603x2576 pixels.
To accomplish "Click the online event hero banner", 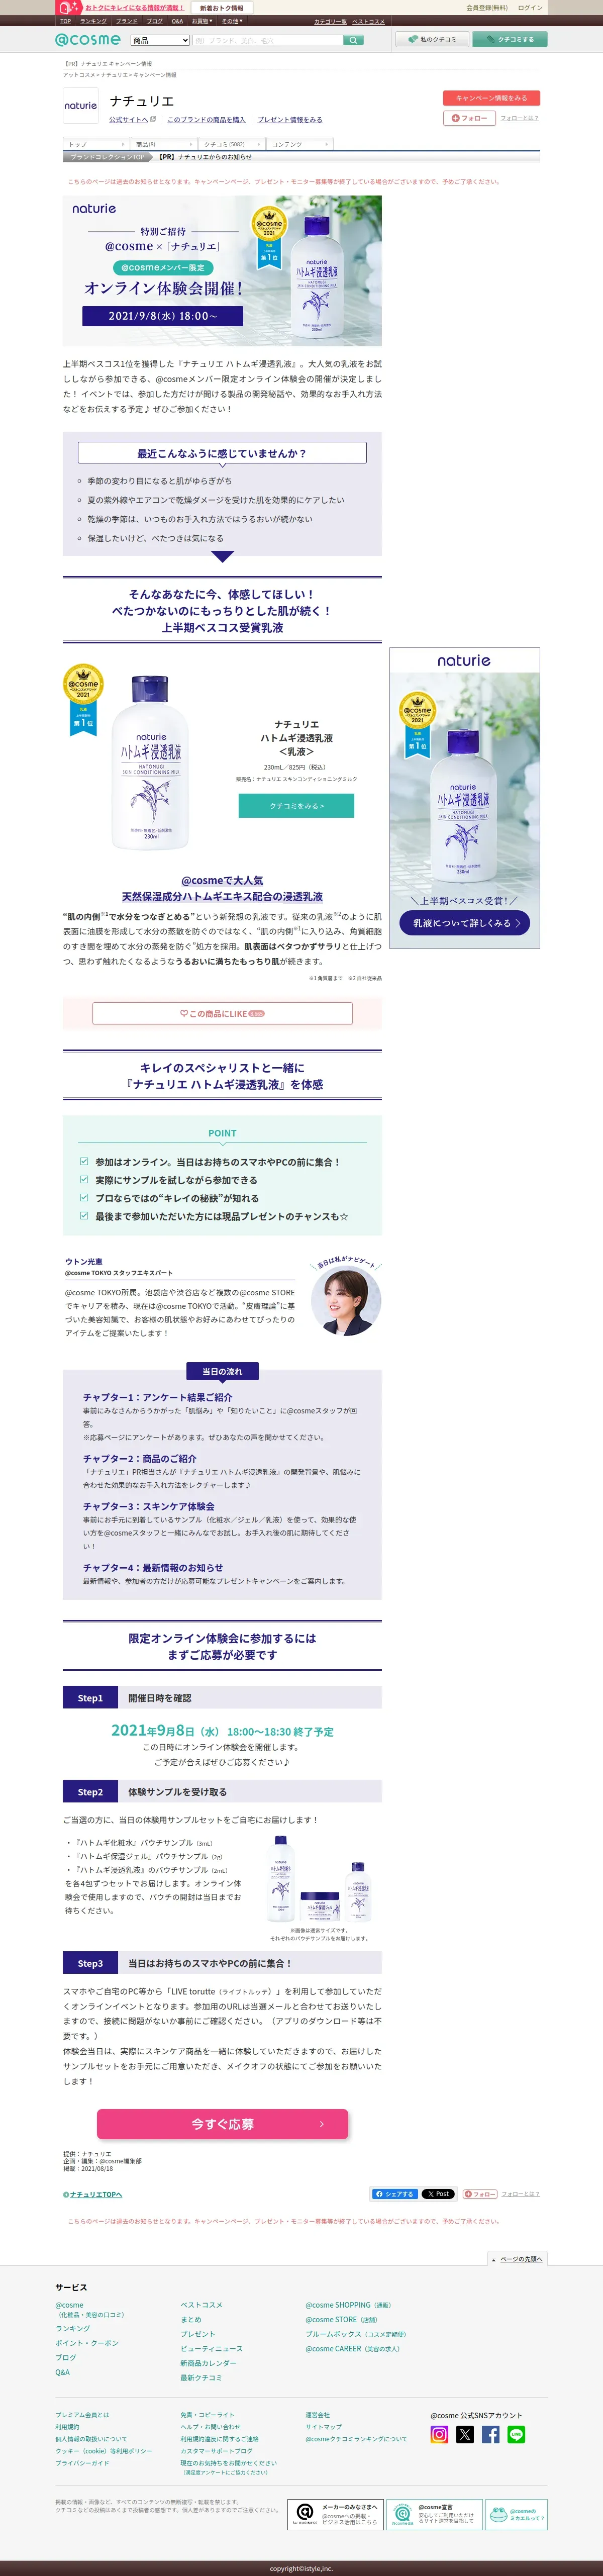I will pyautogui.click(x=222, y=270).
